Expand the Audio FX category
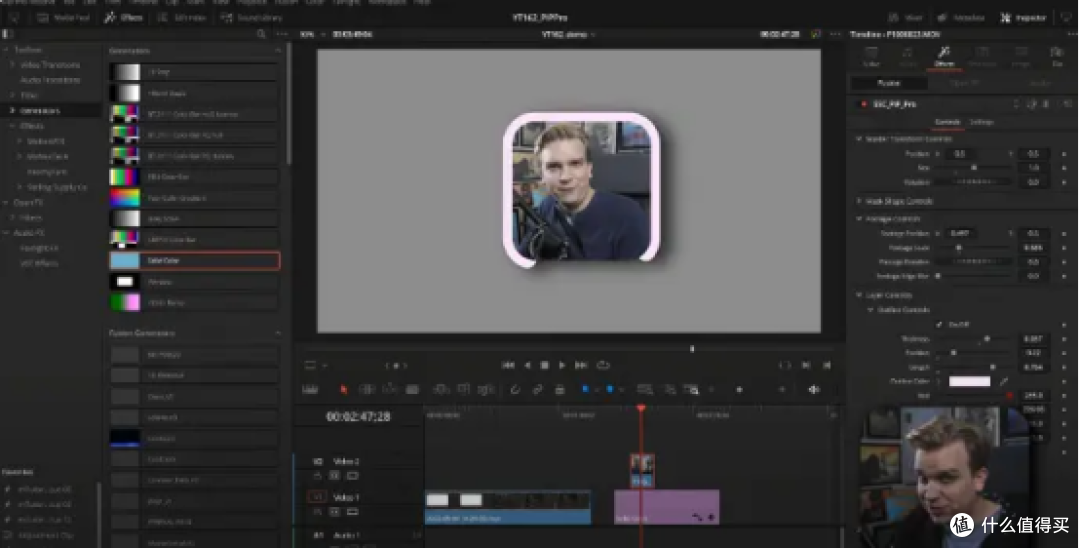 tap(6, 233)
